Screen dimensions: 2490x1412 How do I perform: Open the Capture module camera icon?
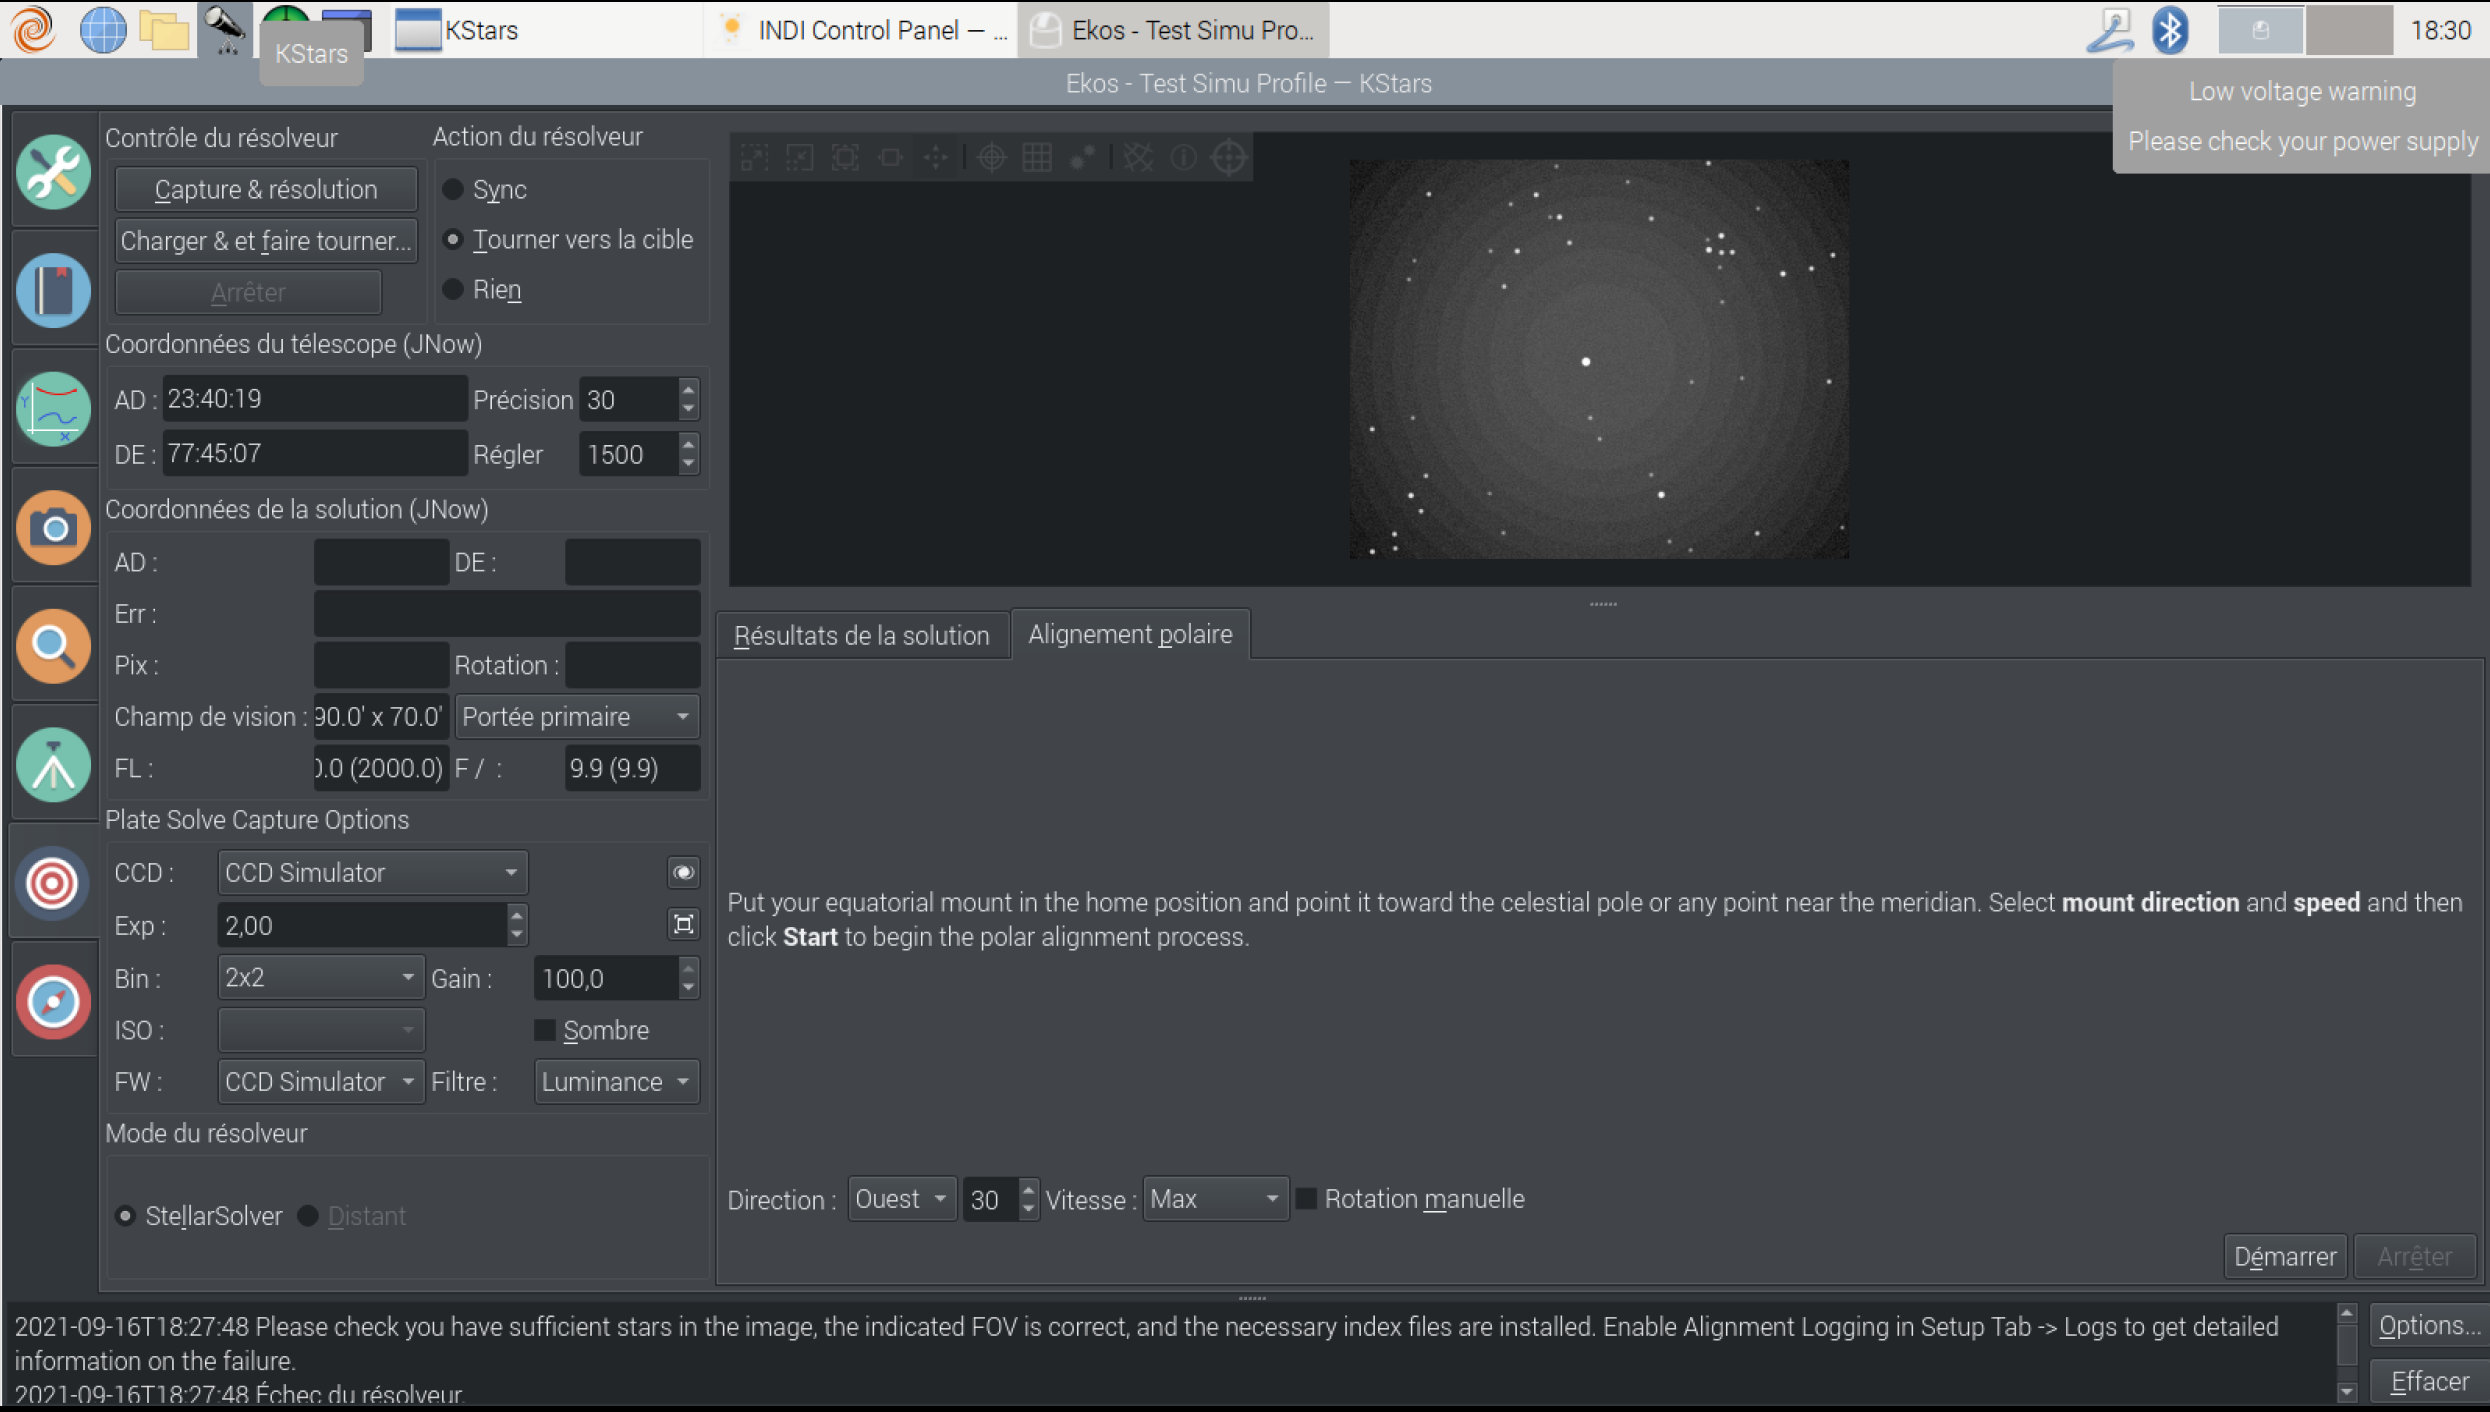53,527
